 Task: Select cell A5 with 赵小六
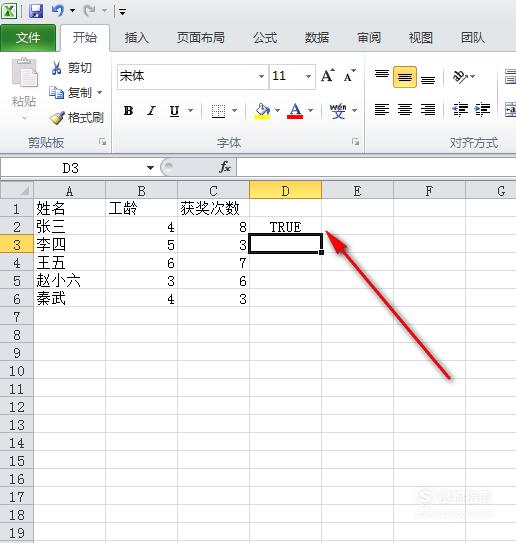click(x=69, y=281)
